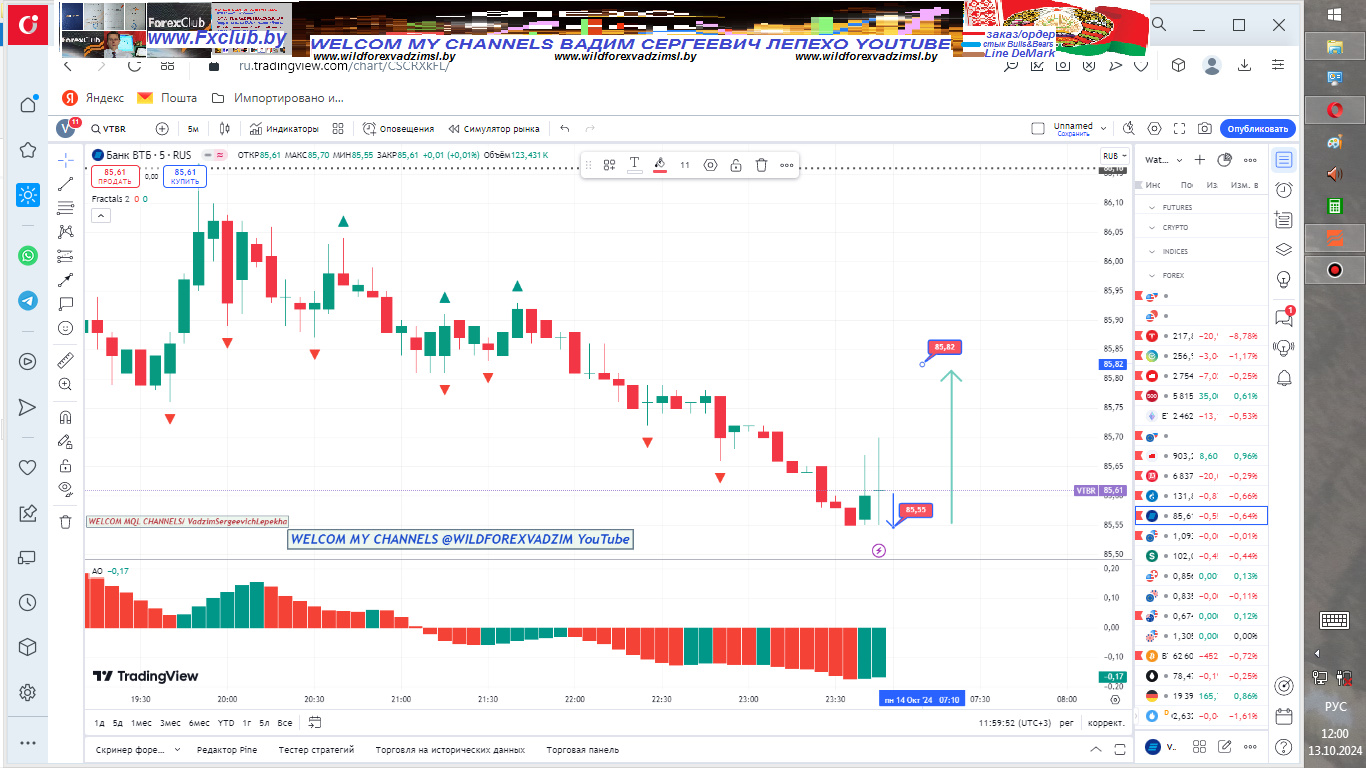Select the crosshair cursor tool

click(x=66, y=159)
